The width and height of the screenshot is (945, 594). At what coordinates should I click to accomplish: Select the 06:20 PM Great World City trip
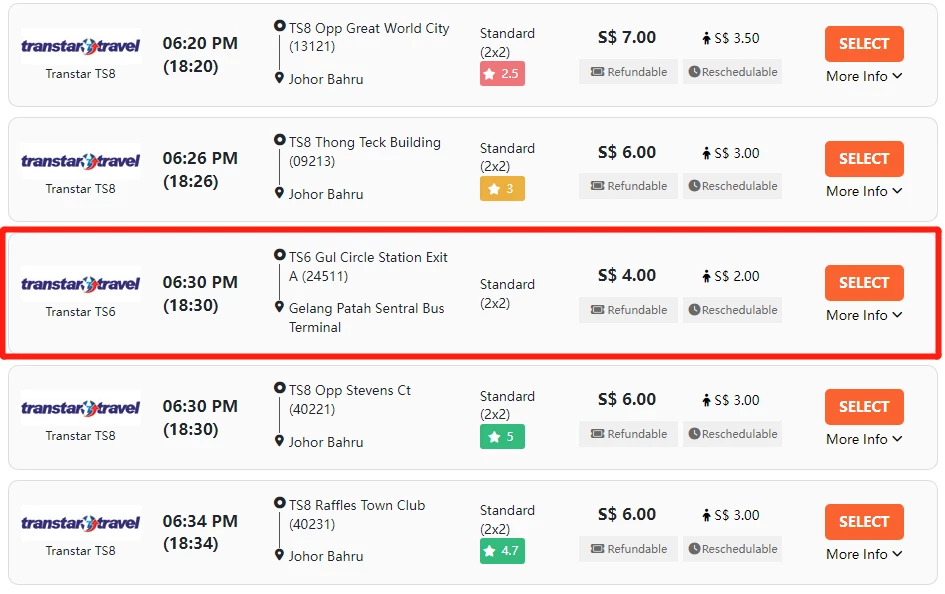pyautogui.click(x=864, y=43)
